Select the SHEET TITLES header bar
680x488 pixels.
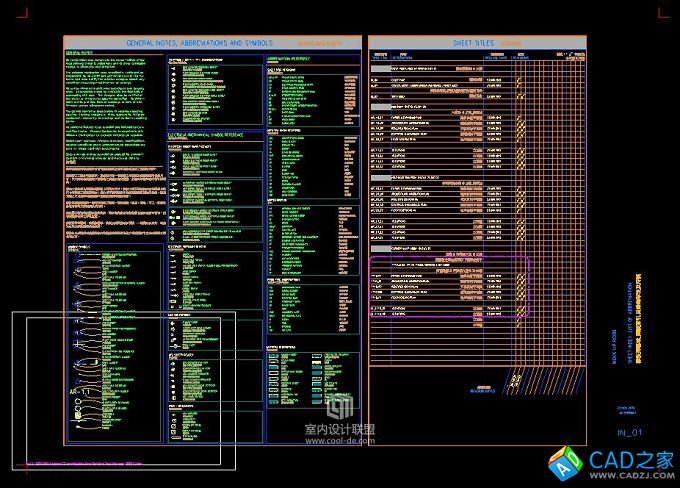pyautogui.click(x=476, y=44)
